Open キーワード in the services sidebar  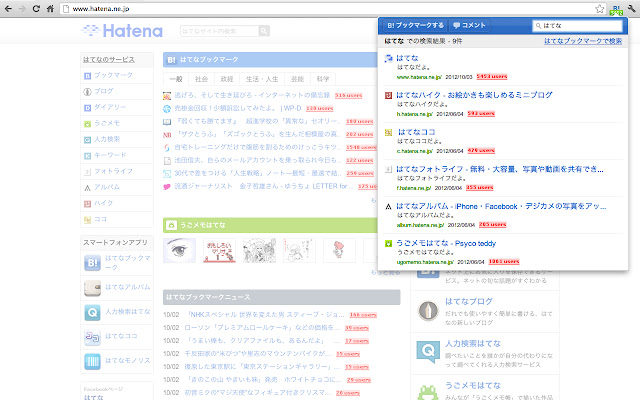point(110,155)
